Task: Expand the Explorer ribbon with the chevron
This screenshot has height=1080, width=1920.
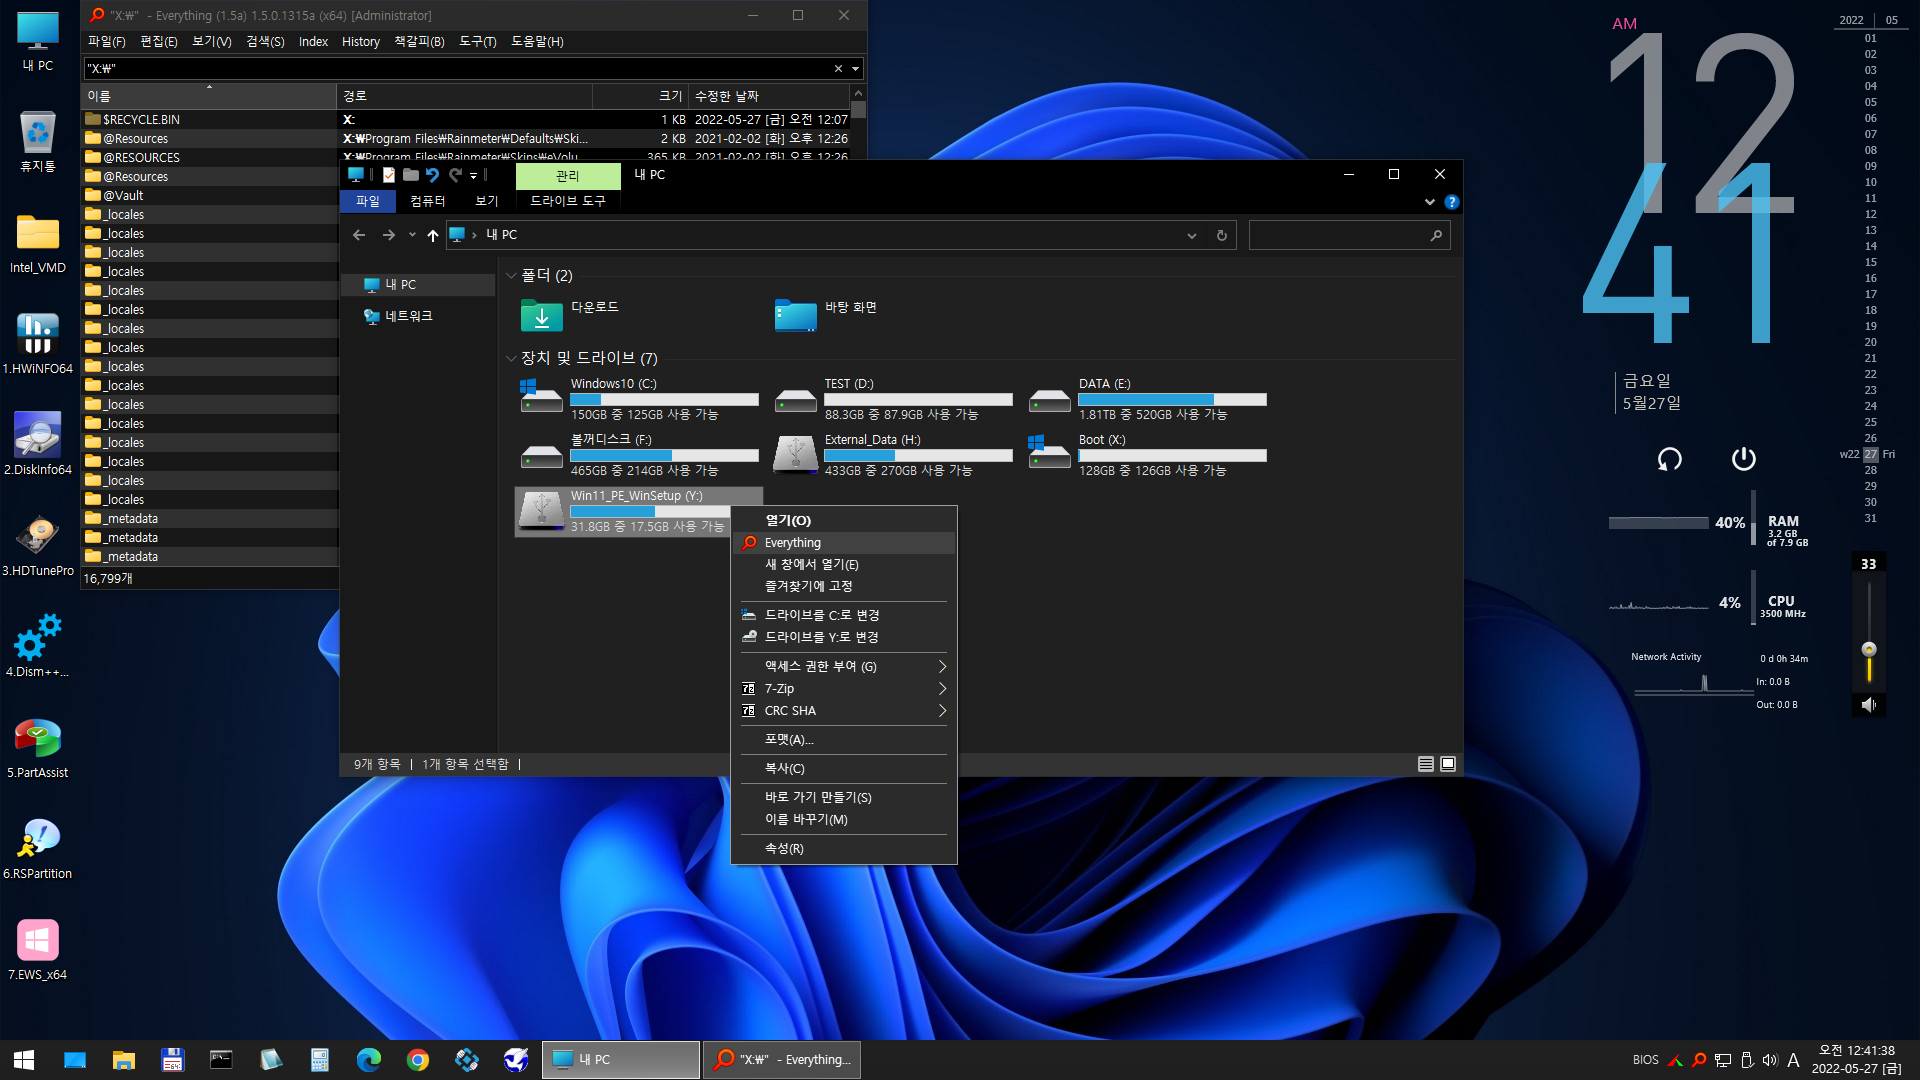Action: 1430,202
